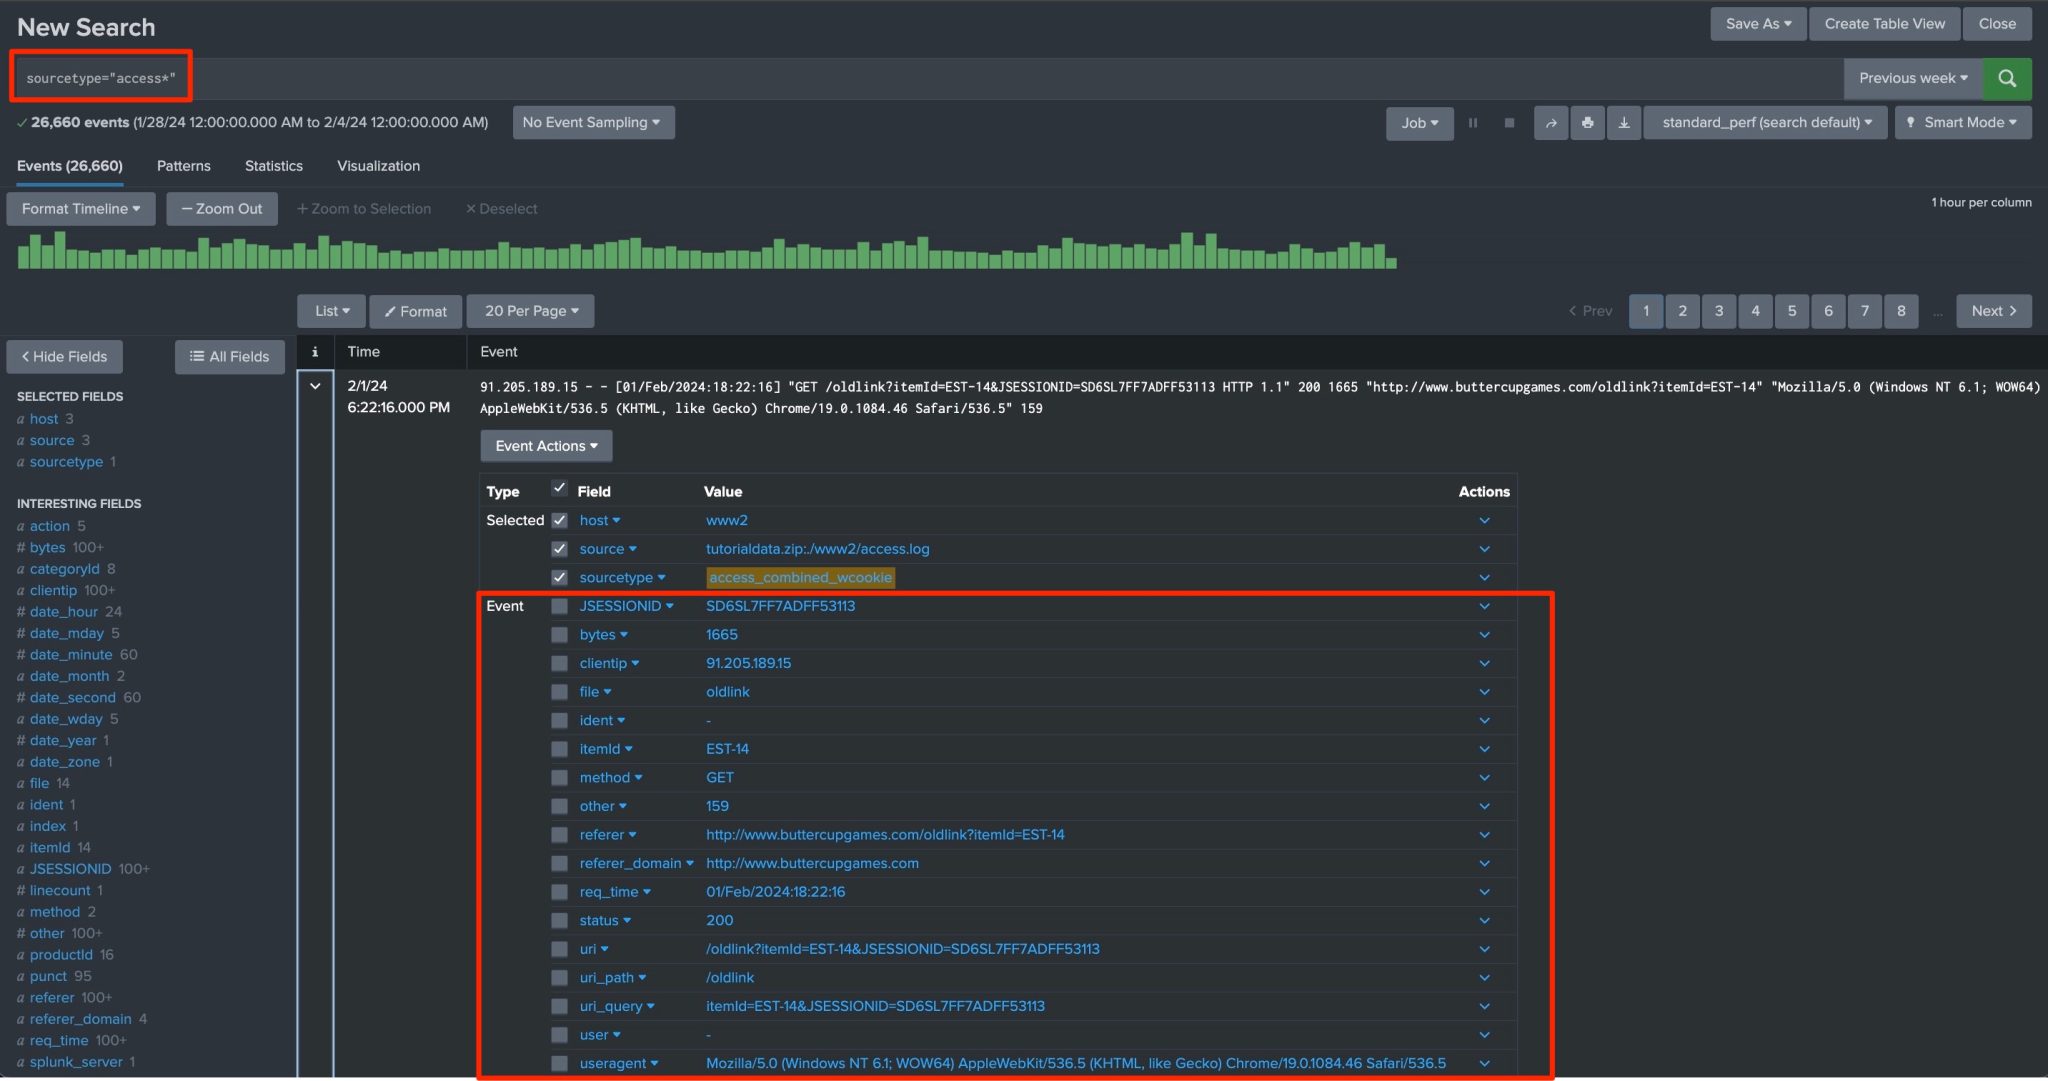Image resolution: width=2048 pixels, height=1081 pixels.
Task: Run the search with the magnifier icon
Action: (2007, 77)
